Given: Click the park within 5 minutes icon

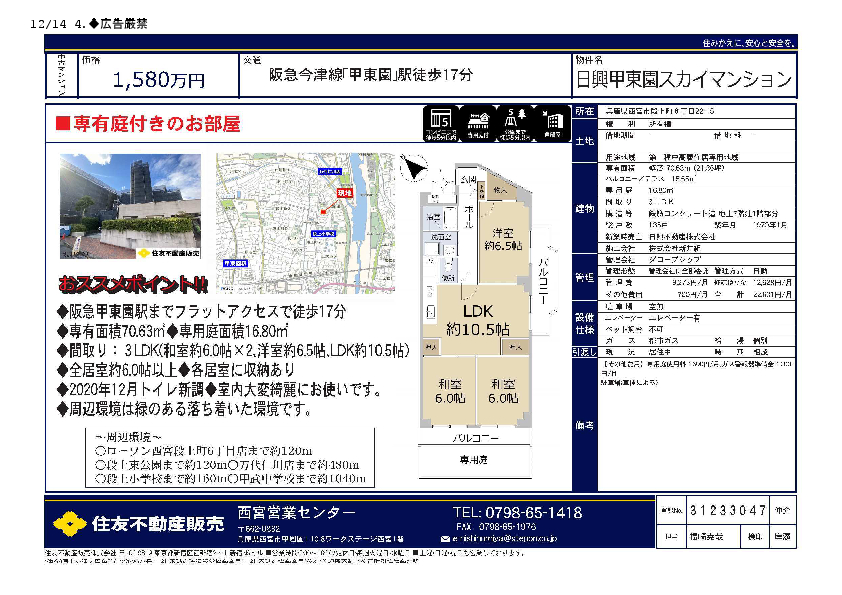Looking at the screenshot, I should click(516, 124).
